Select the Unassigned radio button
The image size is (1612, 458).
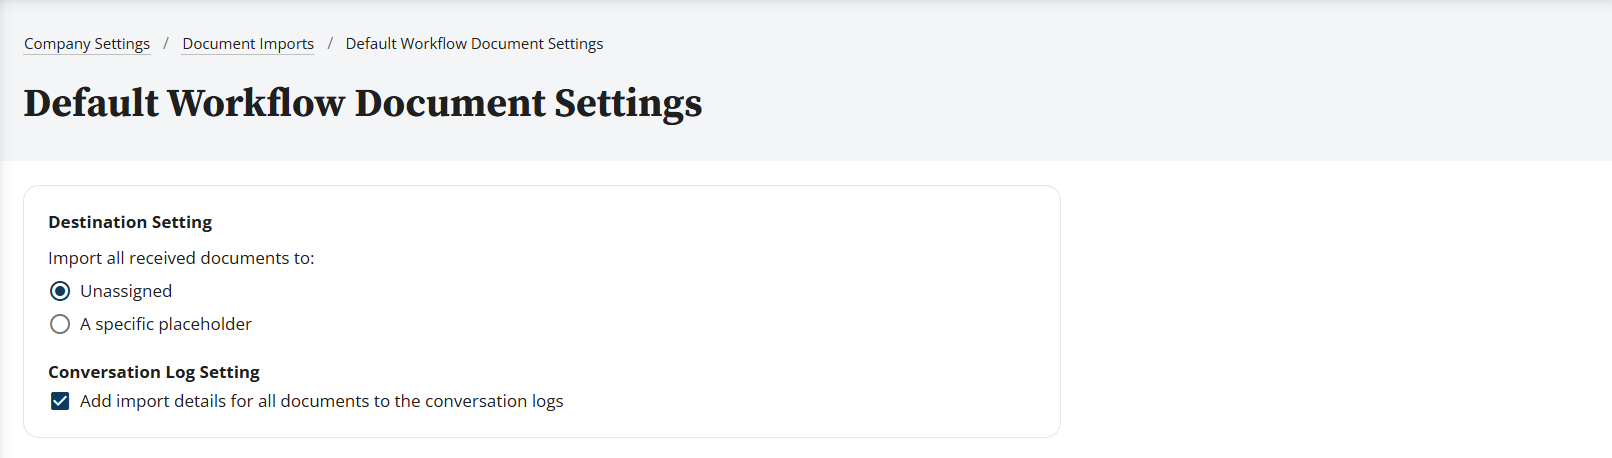pos(60,291)
